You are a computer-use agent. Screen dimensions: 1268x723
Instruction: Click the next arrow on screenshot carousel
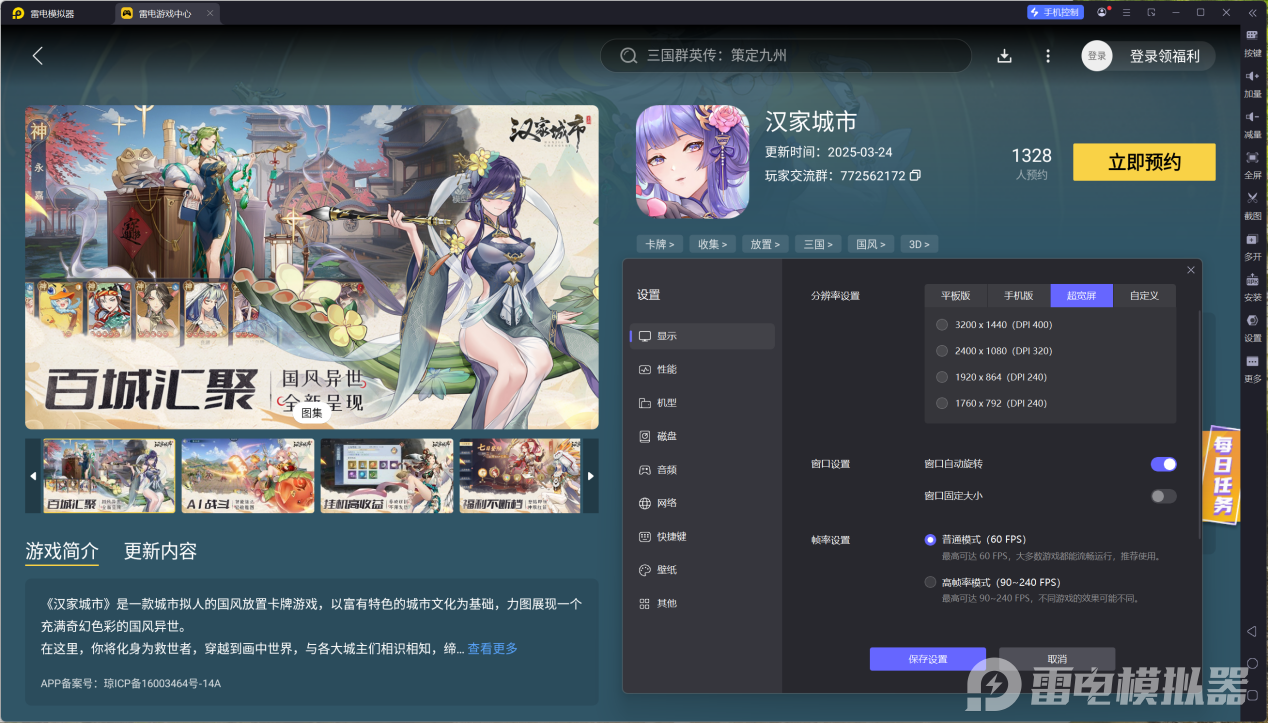[x=590, y=476]
